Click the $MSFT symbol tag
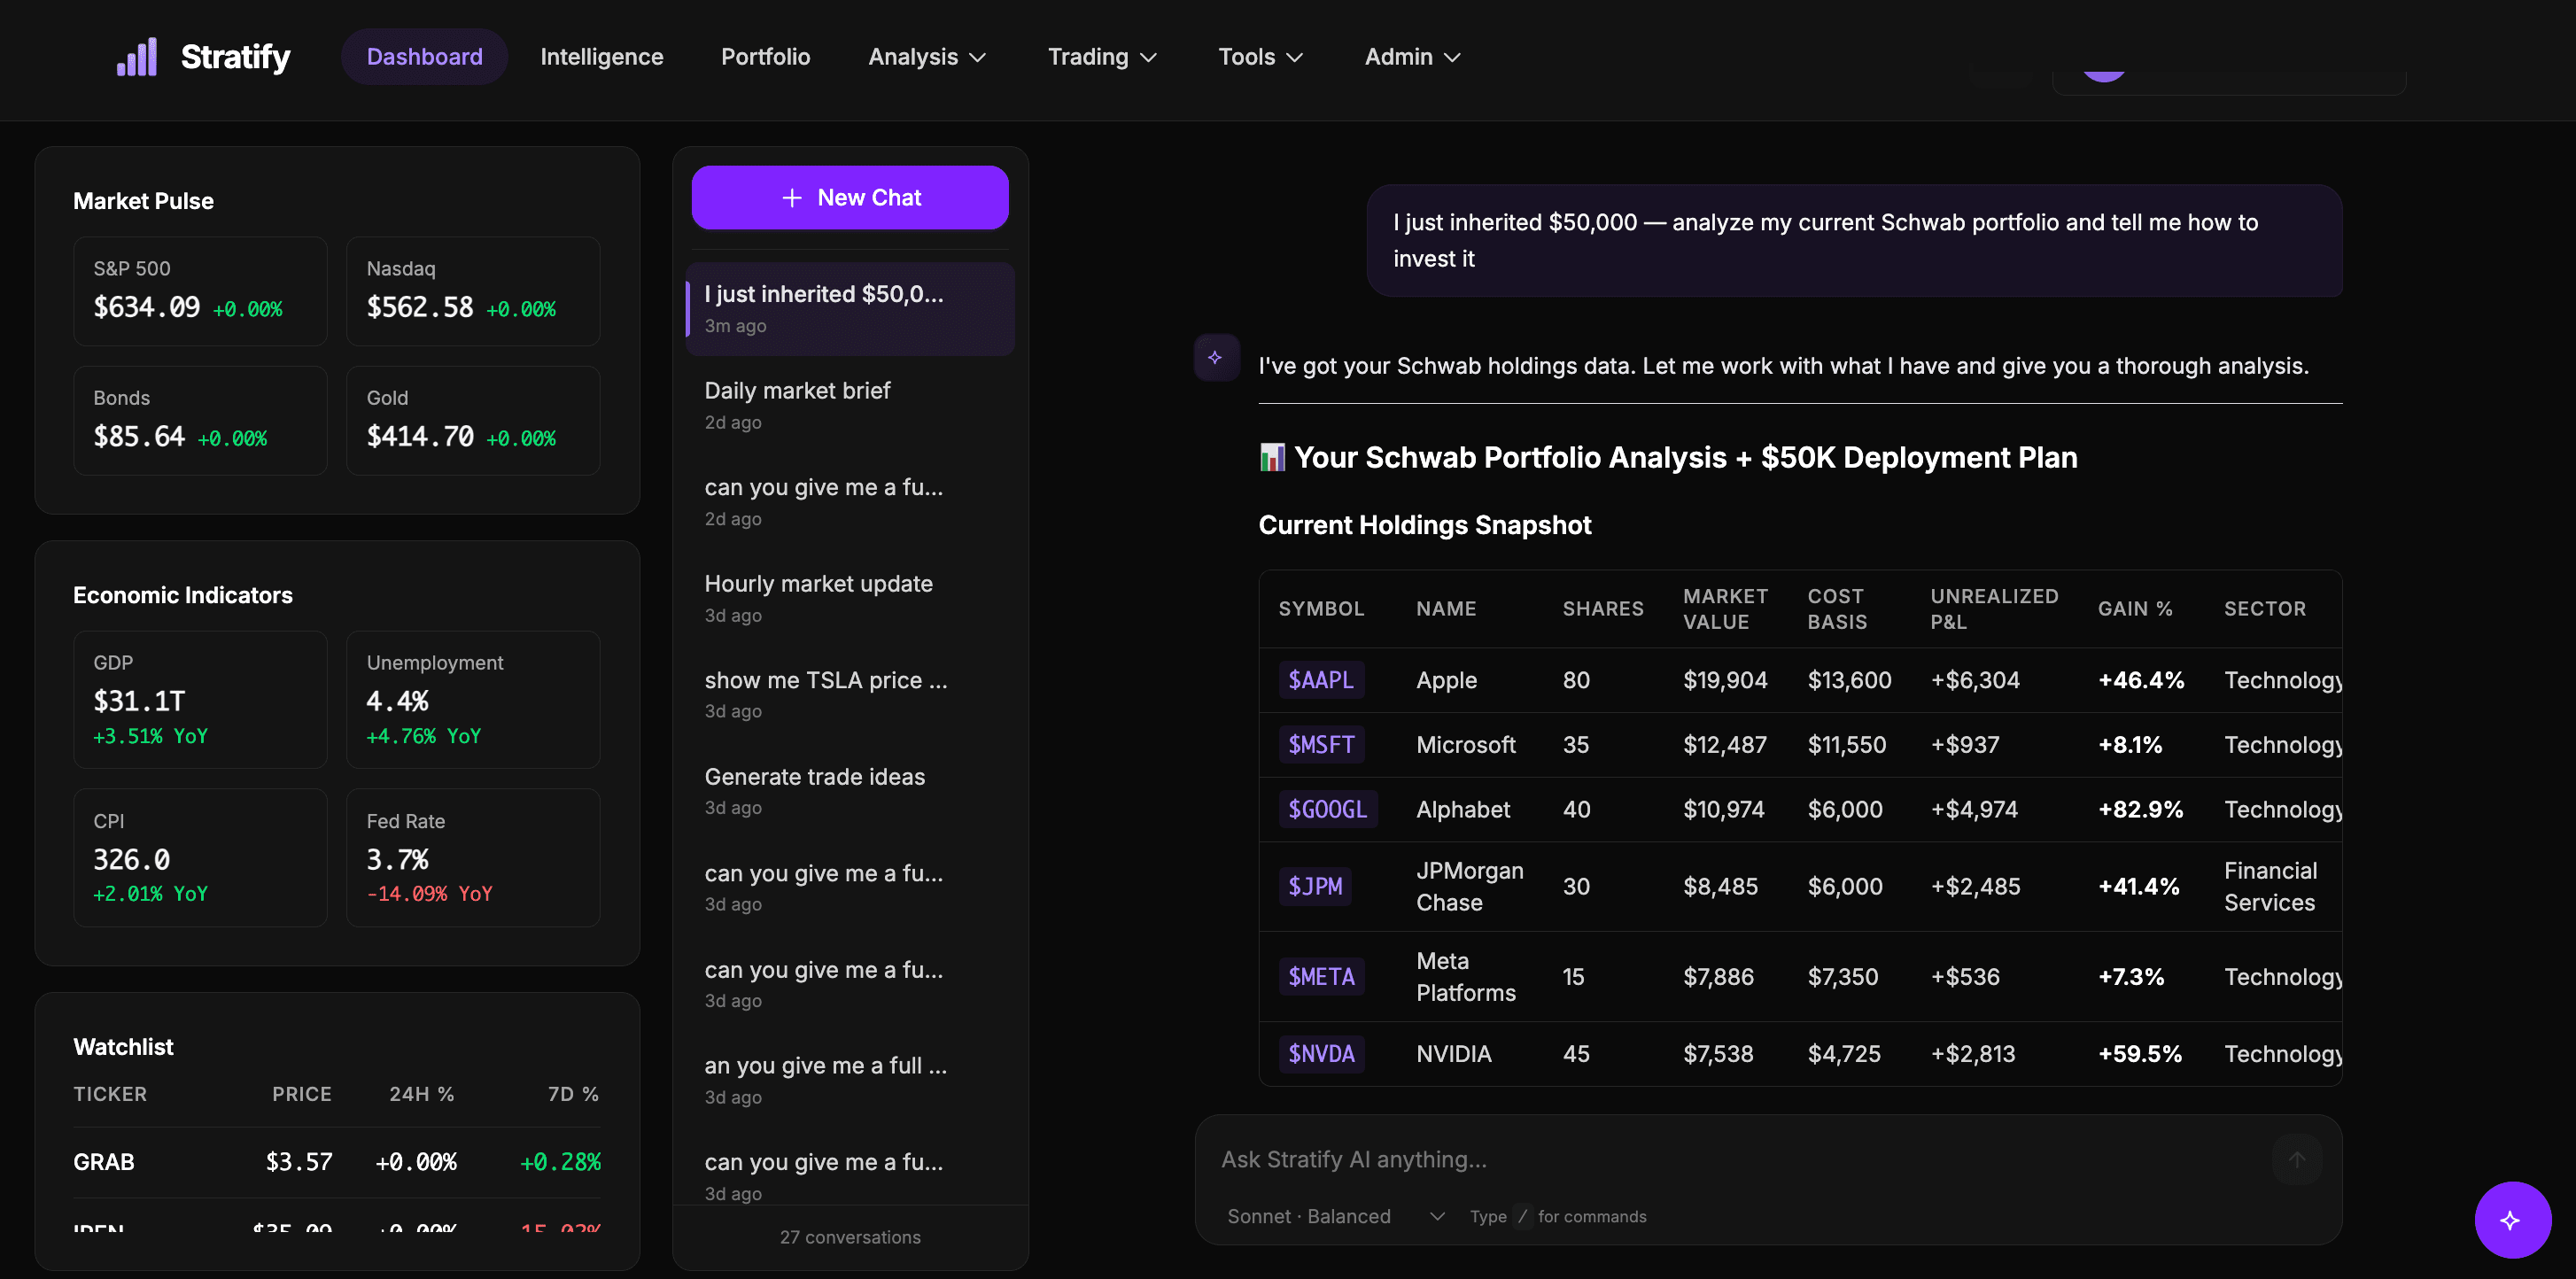Image resolution: width=2576 pixels, height=1279 pixels. (1320, 745)
